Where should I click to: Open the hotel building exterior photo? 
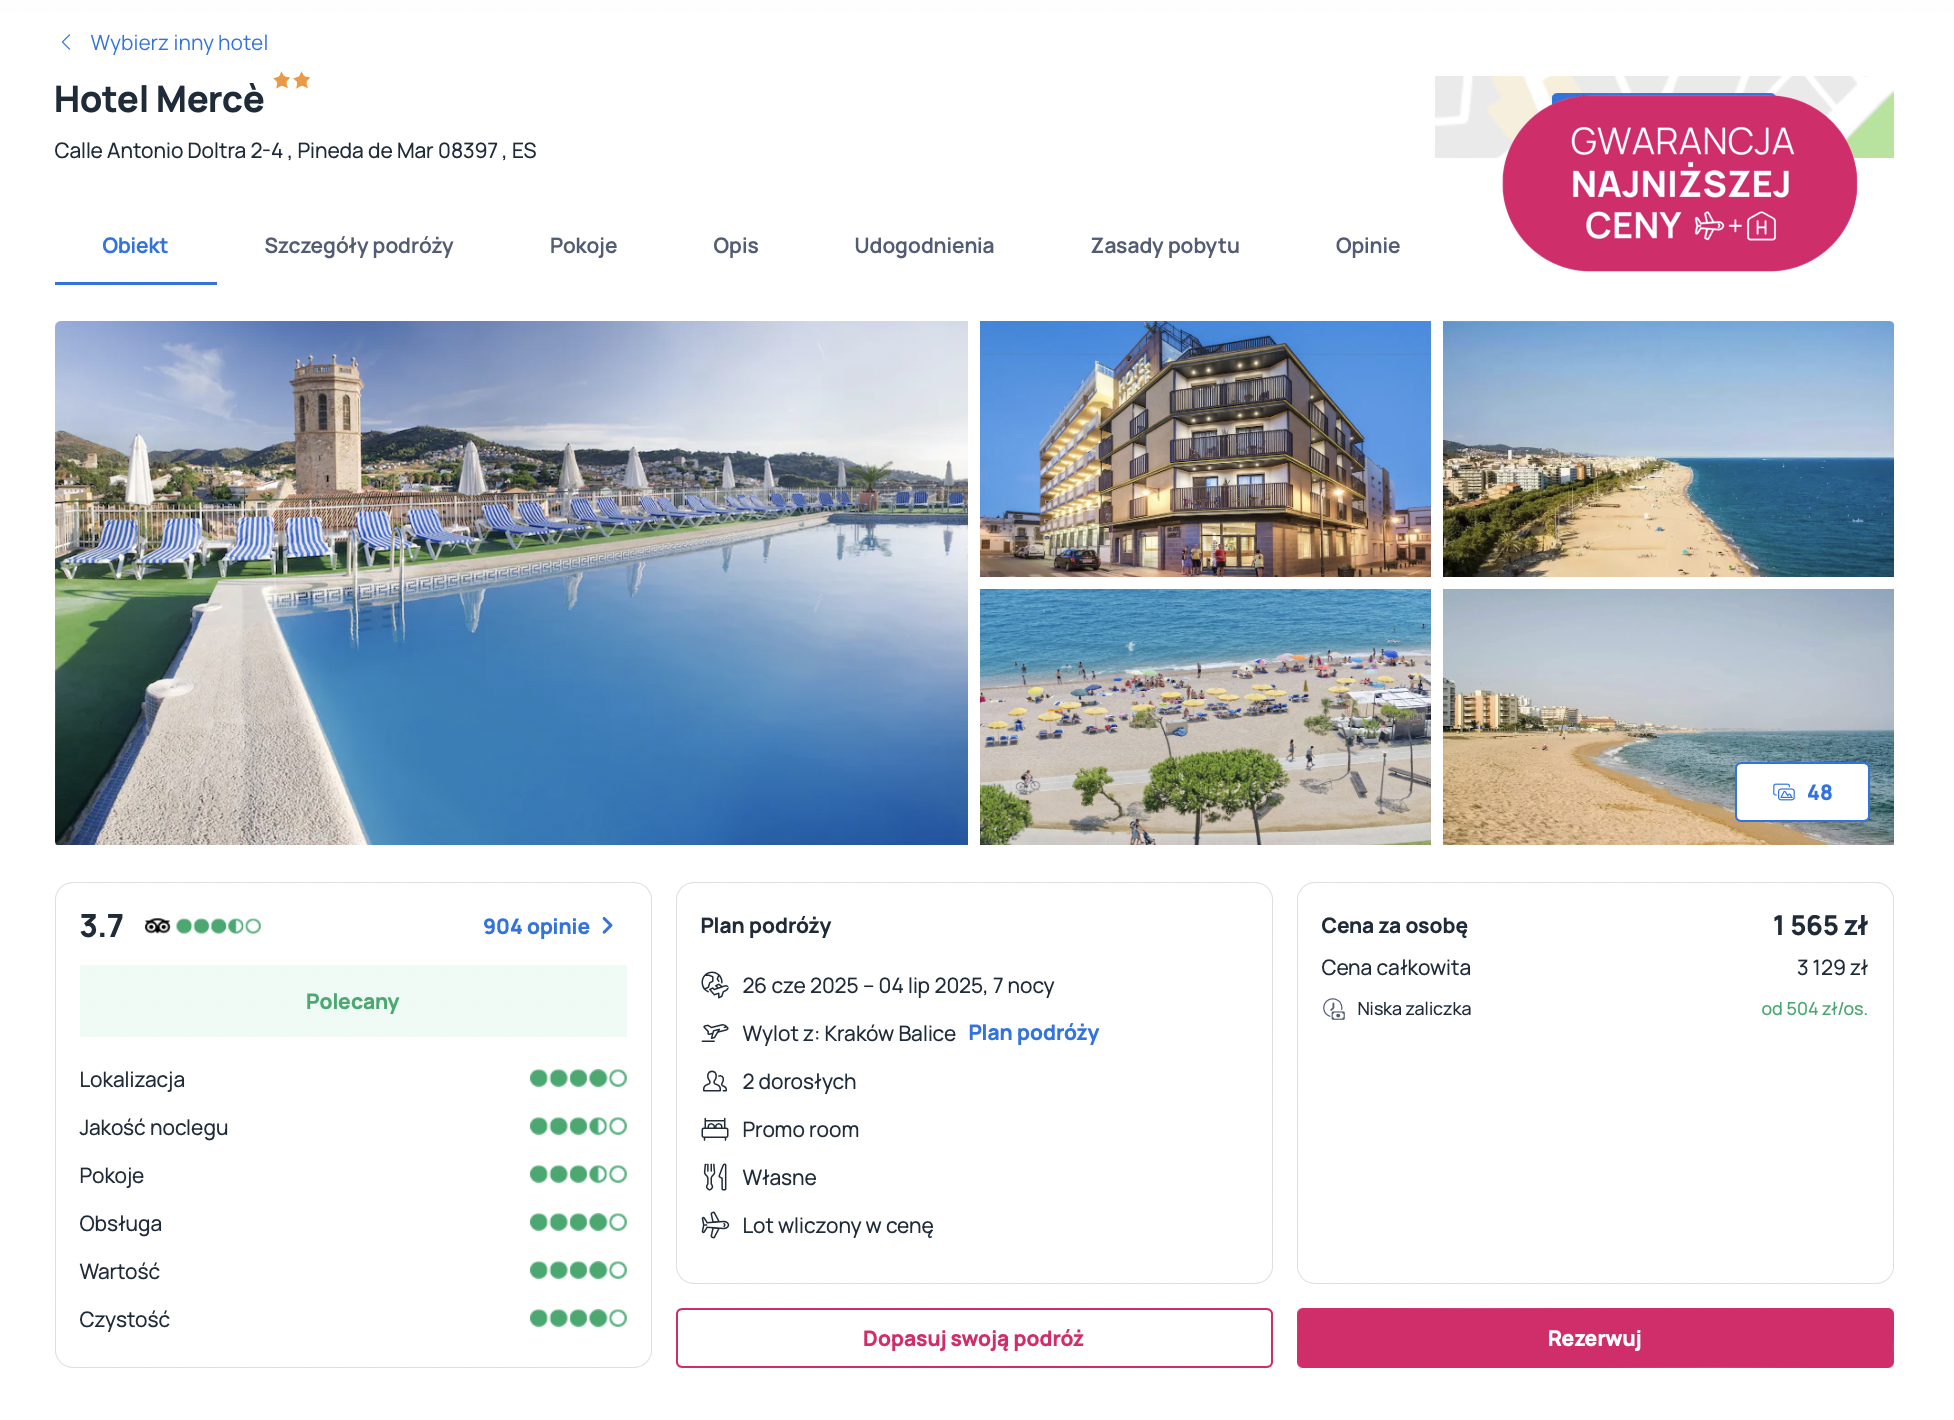coord(1205,449)
